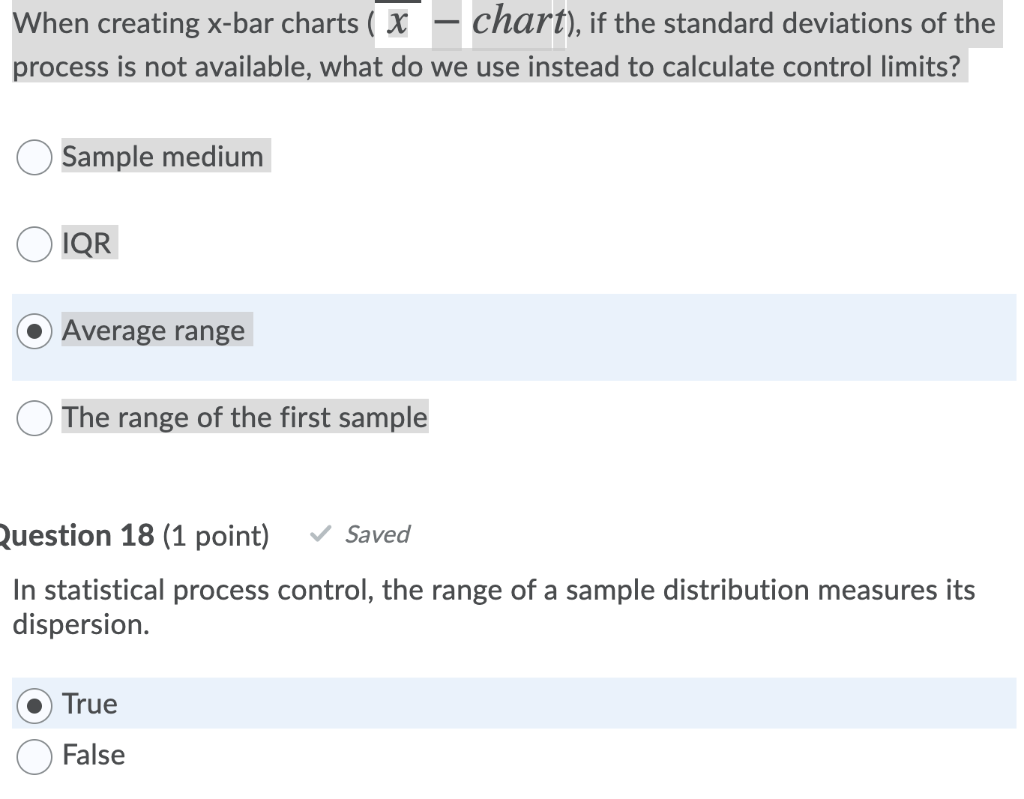Select True for Question 18

pos(34,703)
